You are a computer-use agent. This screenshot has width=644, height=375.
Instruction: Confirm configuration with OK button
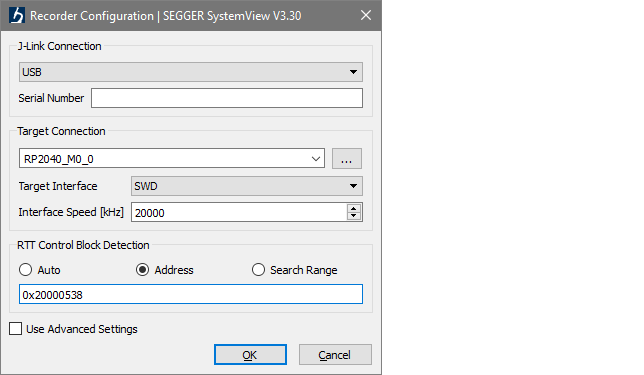tap(250, 354)
